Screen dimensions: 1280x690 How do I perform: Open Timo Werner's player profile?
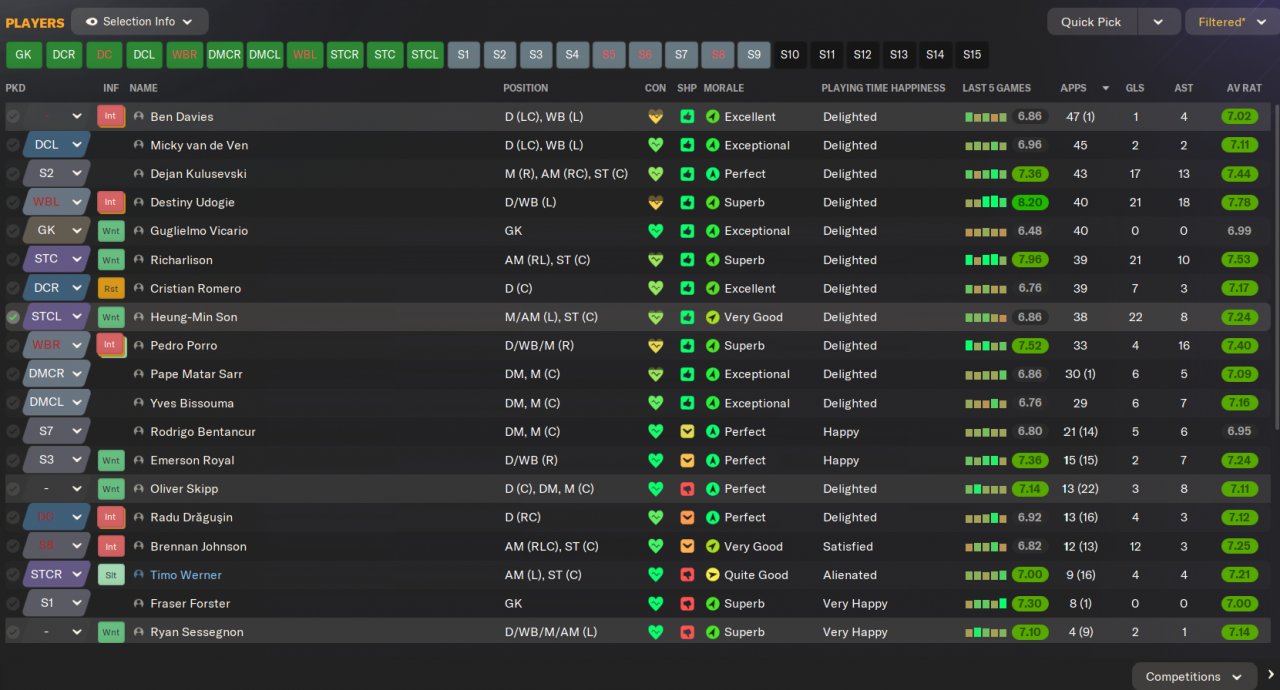click(x=186, y=575)
